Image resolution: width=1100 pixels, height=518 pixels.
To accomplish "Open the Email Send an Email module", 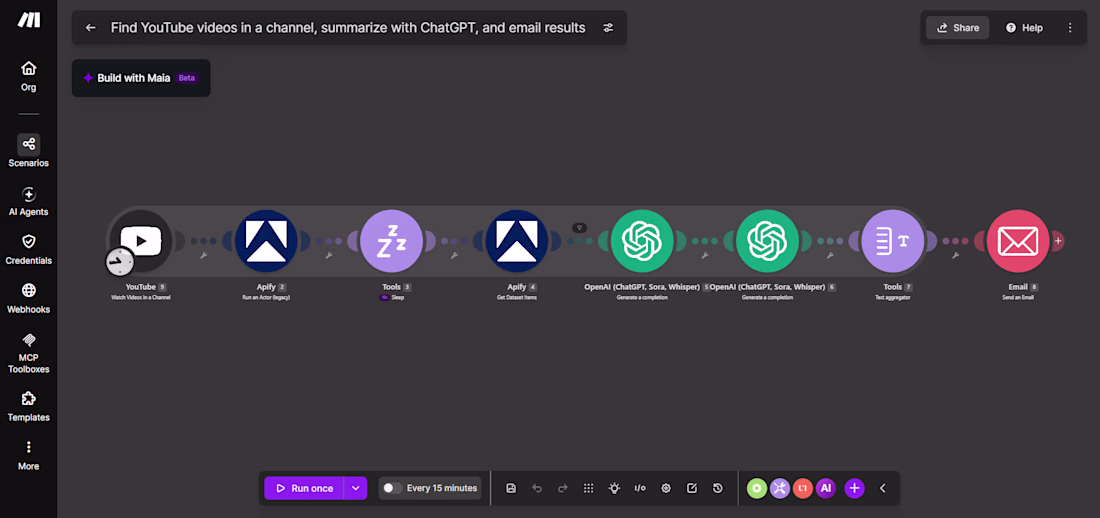I will click(1018, 241).
